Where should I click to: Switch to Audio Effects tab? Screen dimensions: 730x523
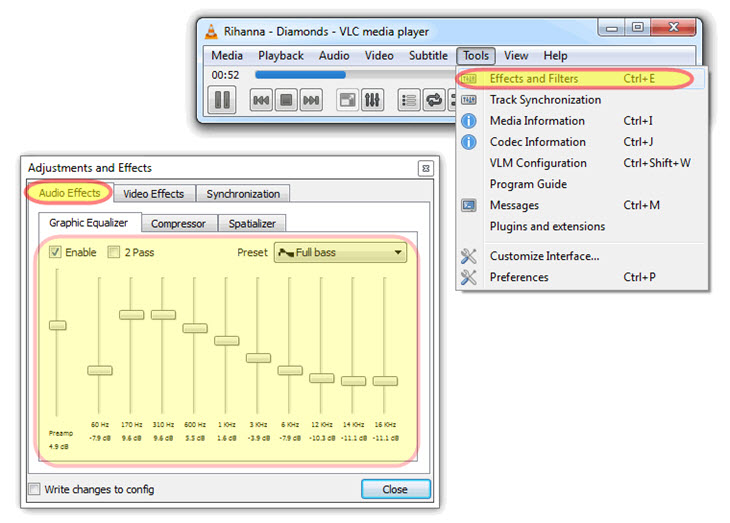pyautogui.click(x=69, y=193)
